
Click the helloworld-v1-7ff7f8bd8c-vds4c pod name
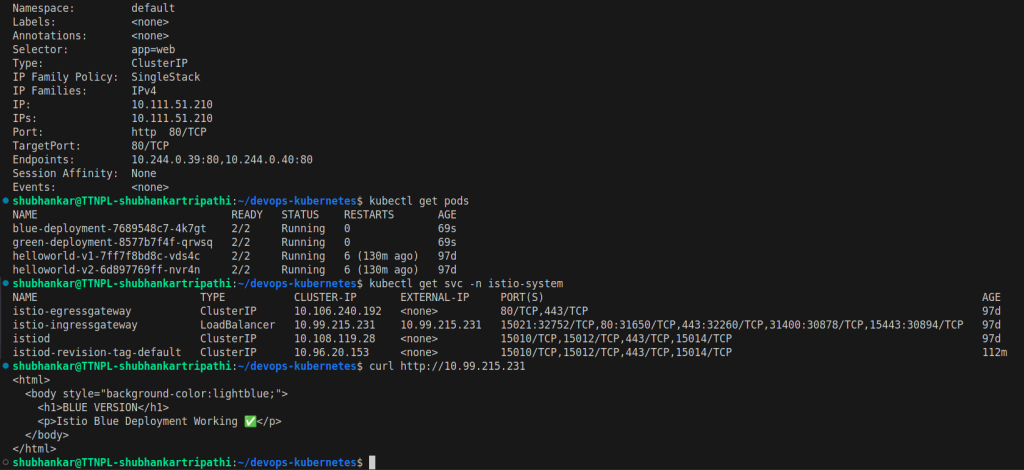click(x=106, y=256)
